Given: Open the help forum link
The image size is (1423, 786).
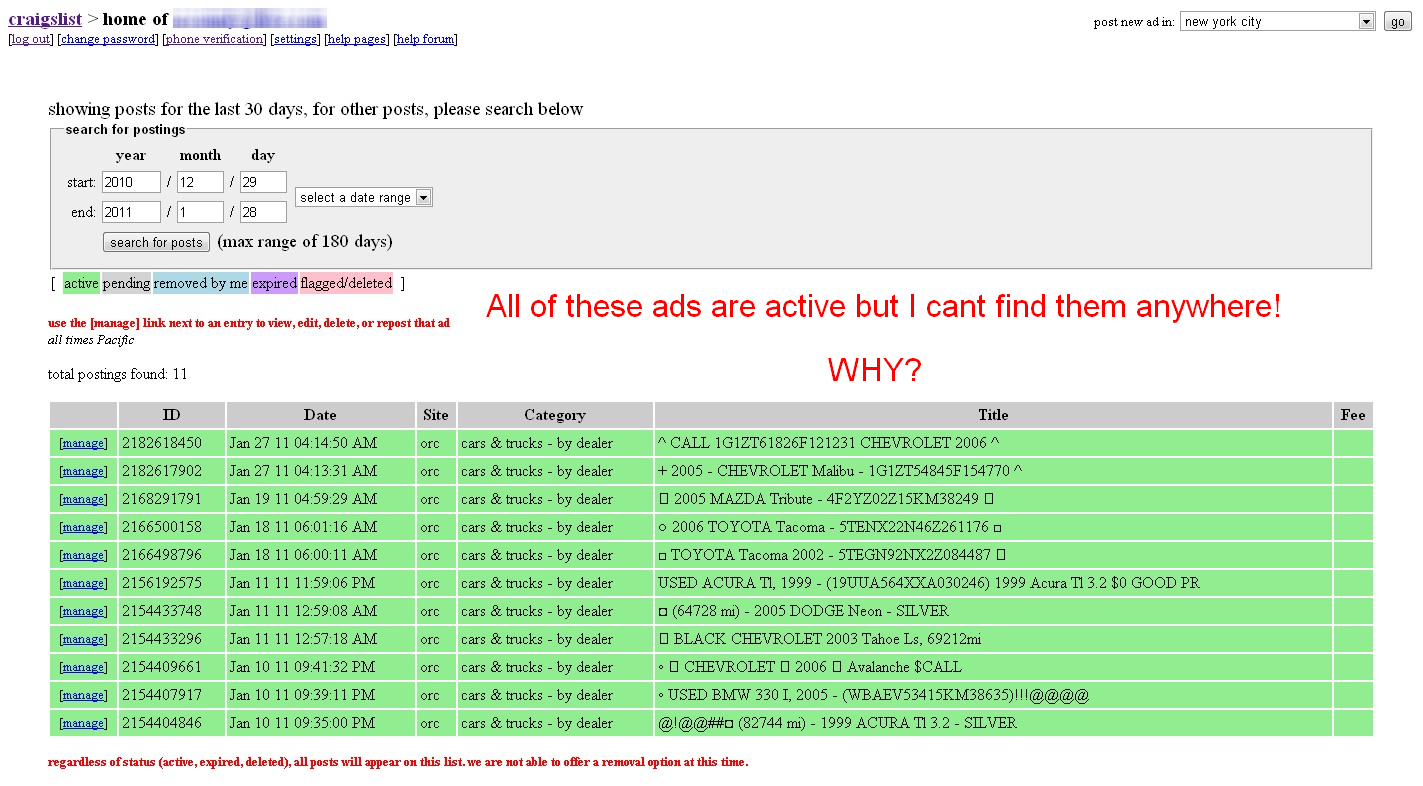Looking at the screenshot, I should (x=425, y=39).
